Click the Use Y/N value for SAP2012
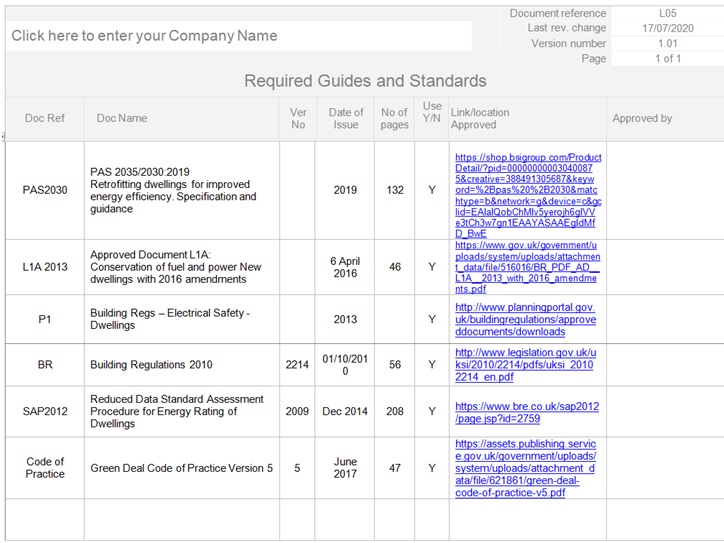The width and height of the screenshot is (724, 543). [432, 411]
